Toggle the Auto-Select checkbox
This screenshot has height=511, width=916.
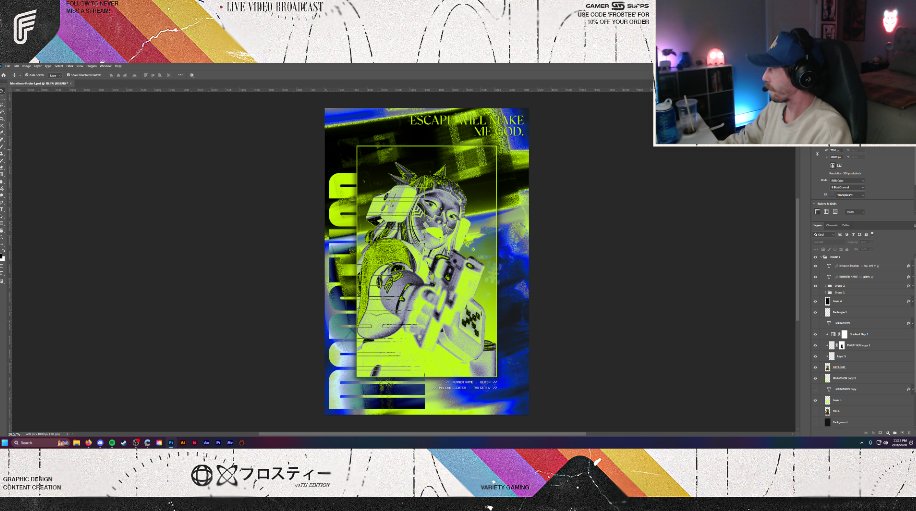pyautogui.click(x=26, y=75)
